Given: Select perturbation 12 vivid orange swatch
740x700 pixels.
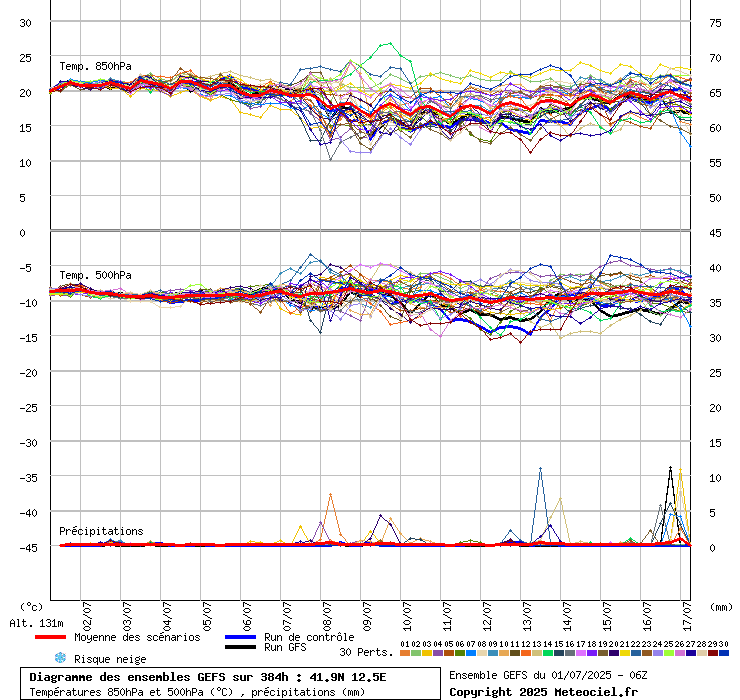Looking at the screenshot, I should coord(526,653).
